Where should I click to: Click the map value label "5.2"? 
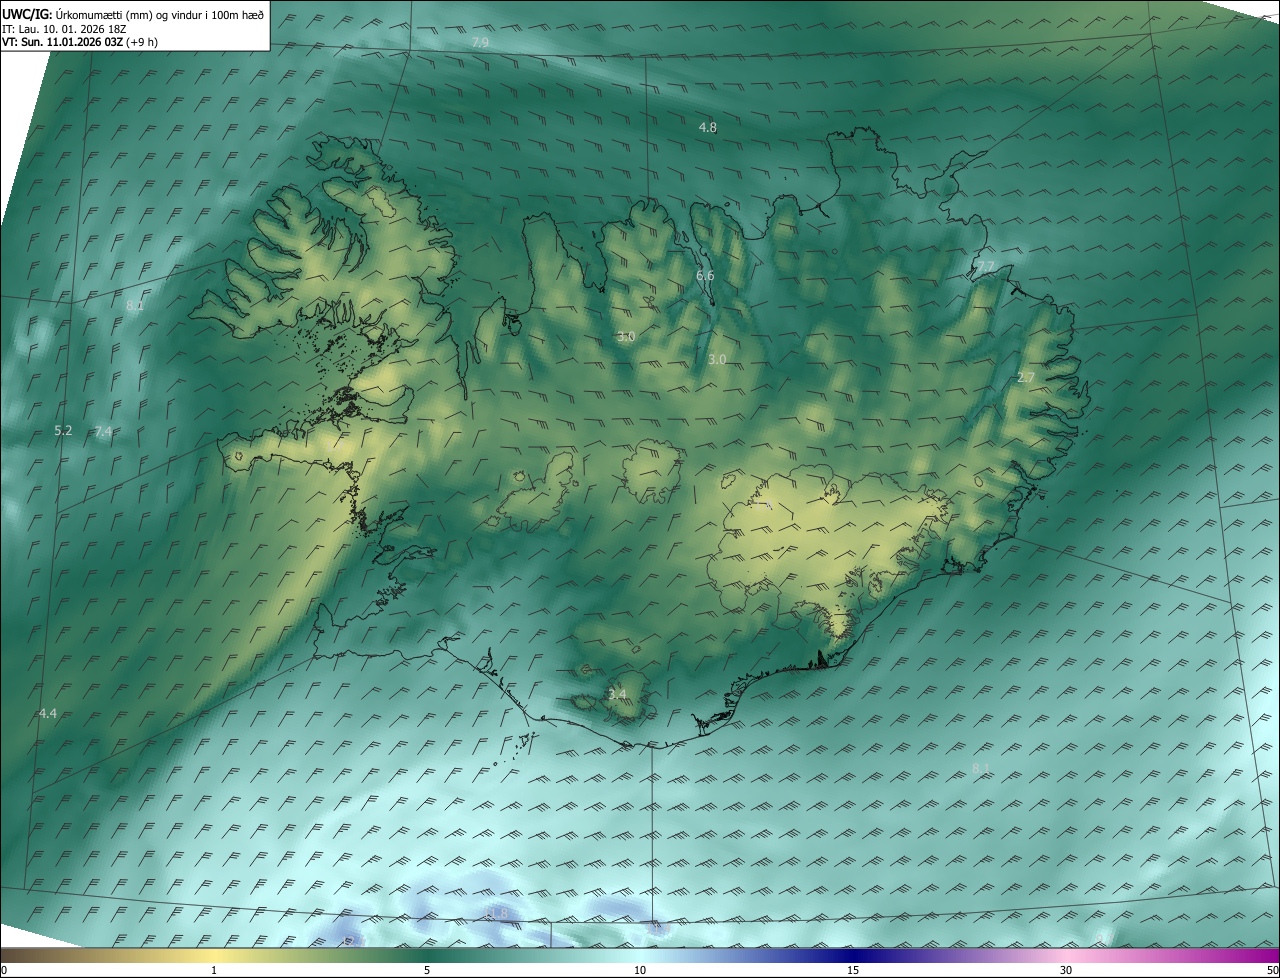63,431
